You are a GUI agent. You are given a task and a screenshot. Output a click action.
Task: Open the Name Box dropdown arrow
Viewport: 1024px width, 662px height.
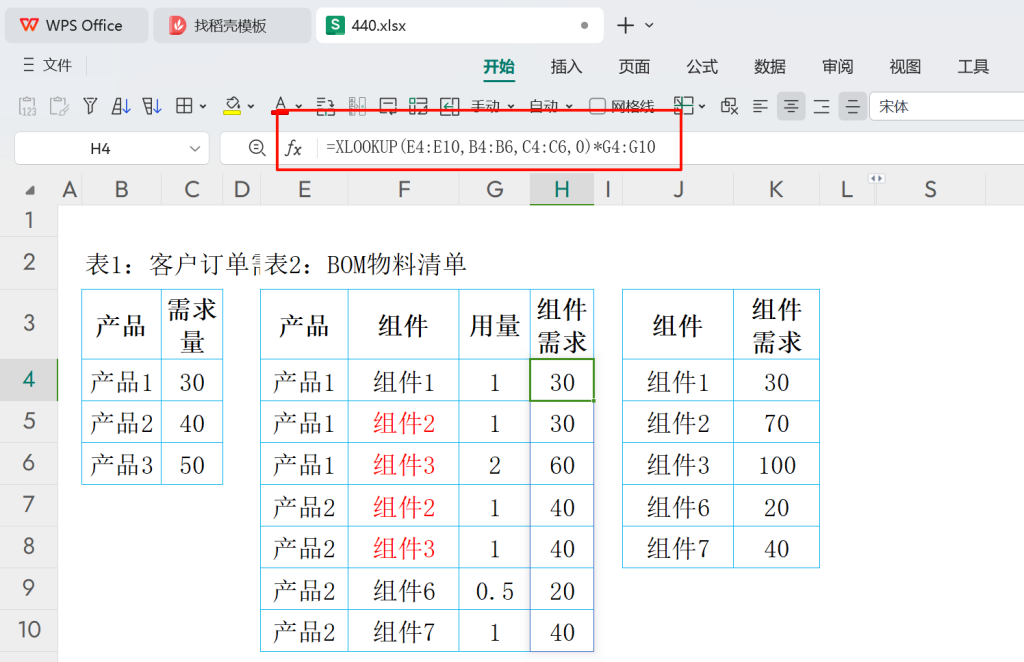coord(194,149)
